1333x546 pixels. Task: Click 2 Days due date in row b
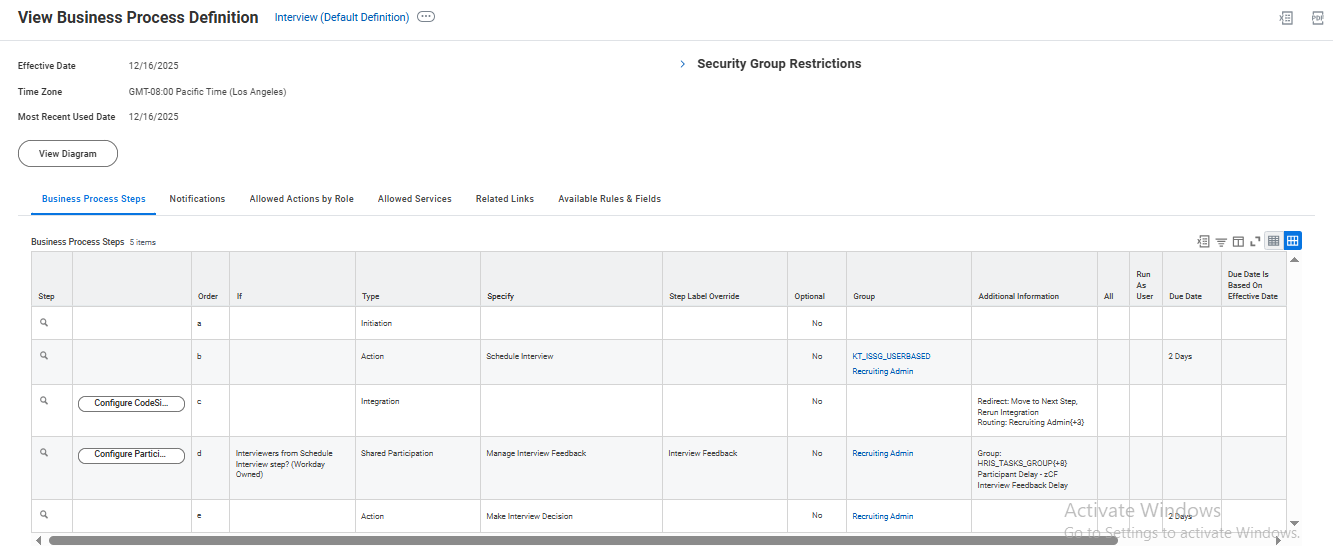point(1180,356)
